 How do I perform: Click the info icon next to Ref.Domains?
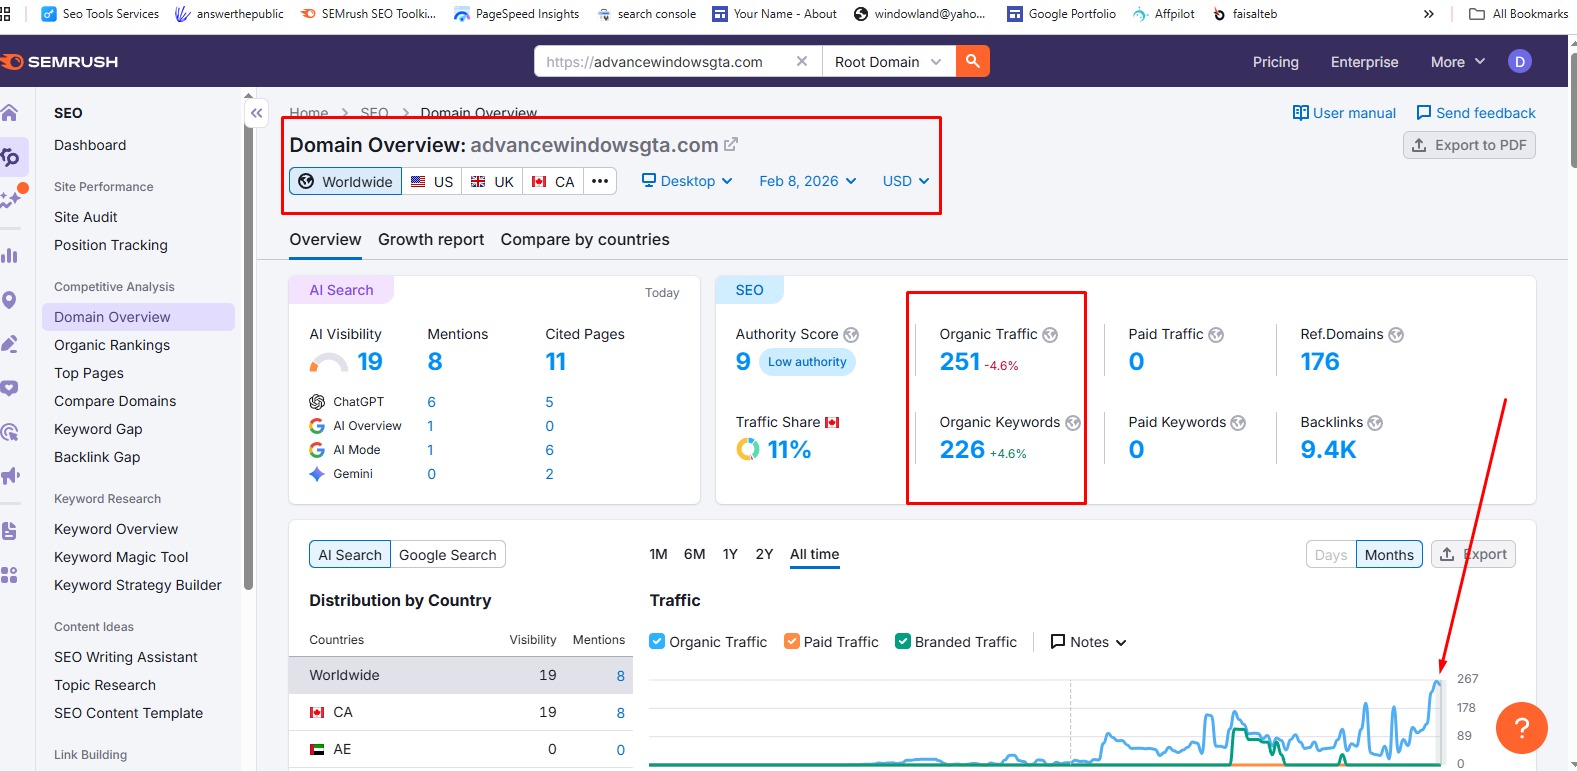[1396, 335]
